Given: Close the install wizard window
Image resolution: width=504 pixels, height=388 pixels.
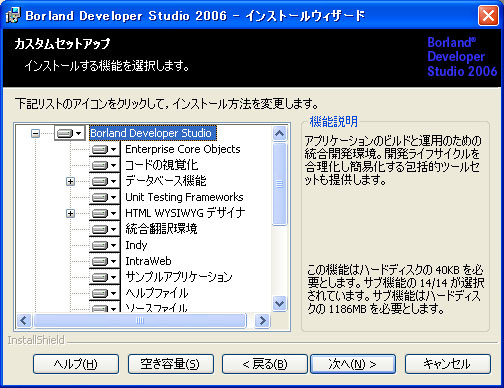Looking at the screenshot, I should (488, 15).
